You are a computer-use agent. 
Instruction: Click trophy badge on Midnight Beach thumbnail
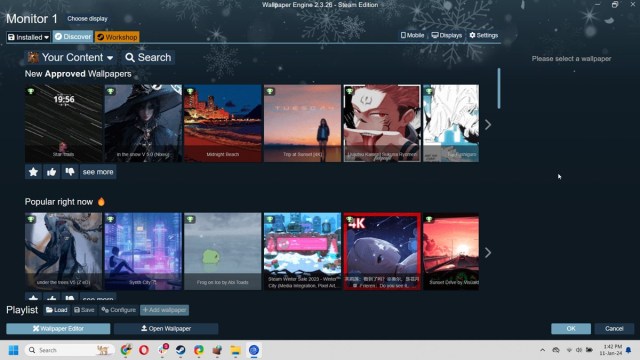point(190,91)
